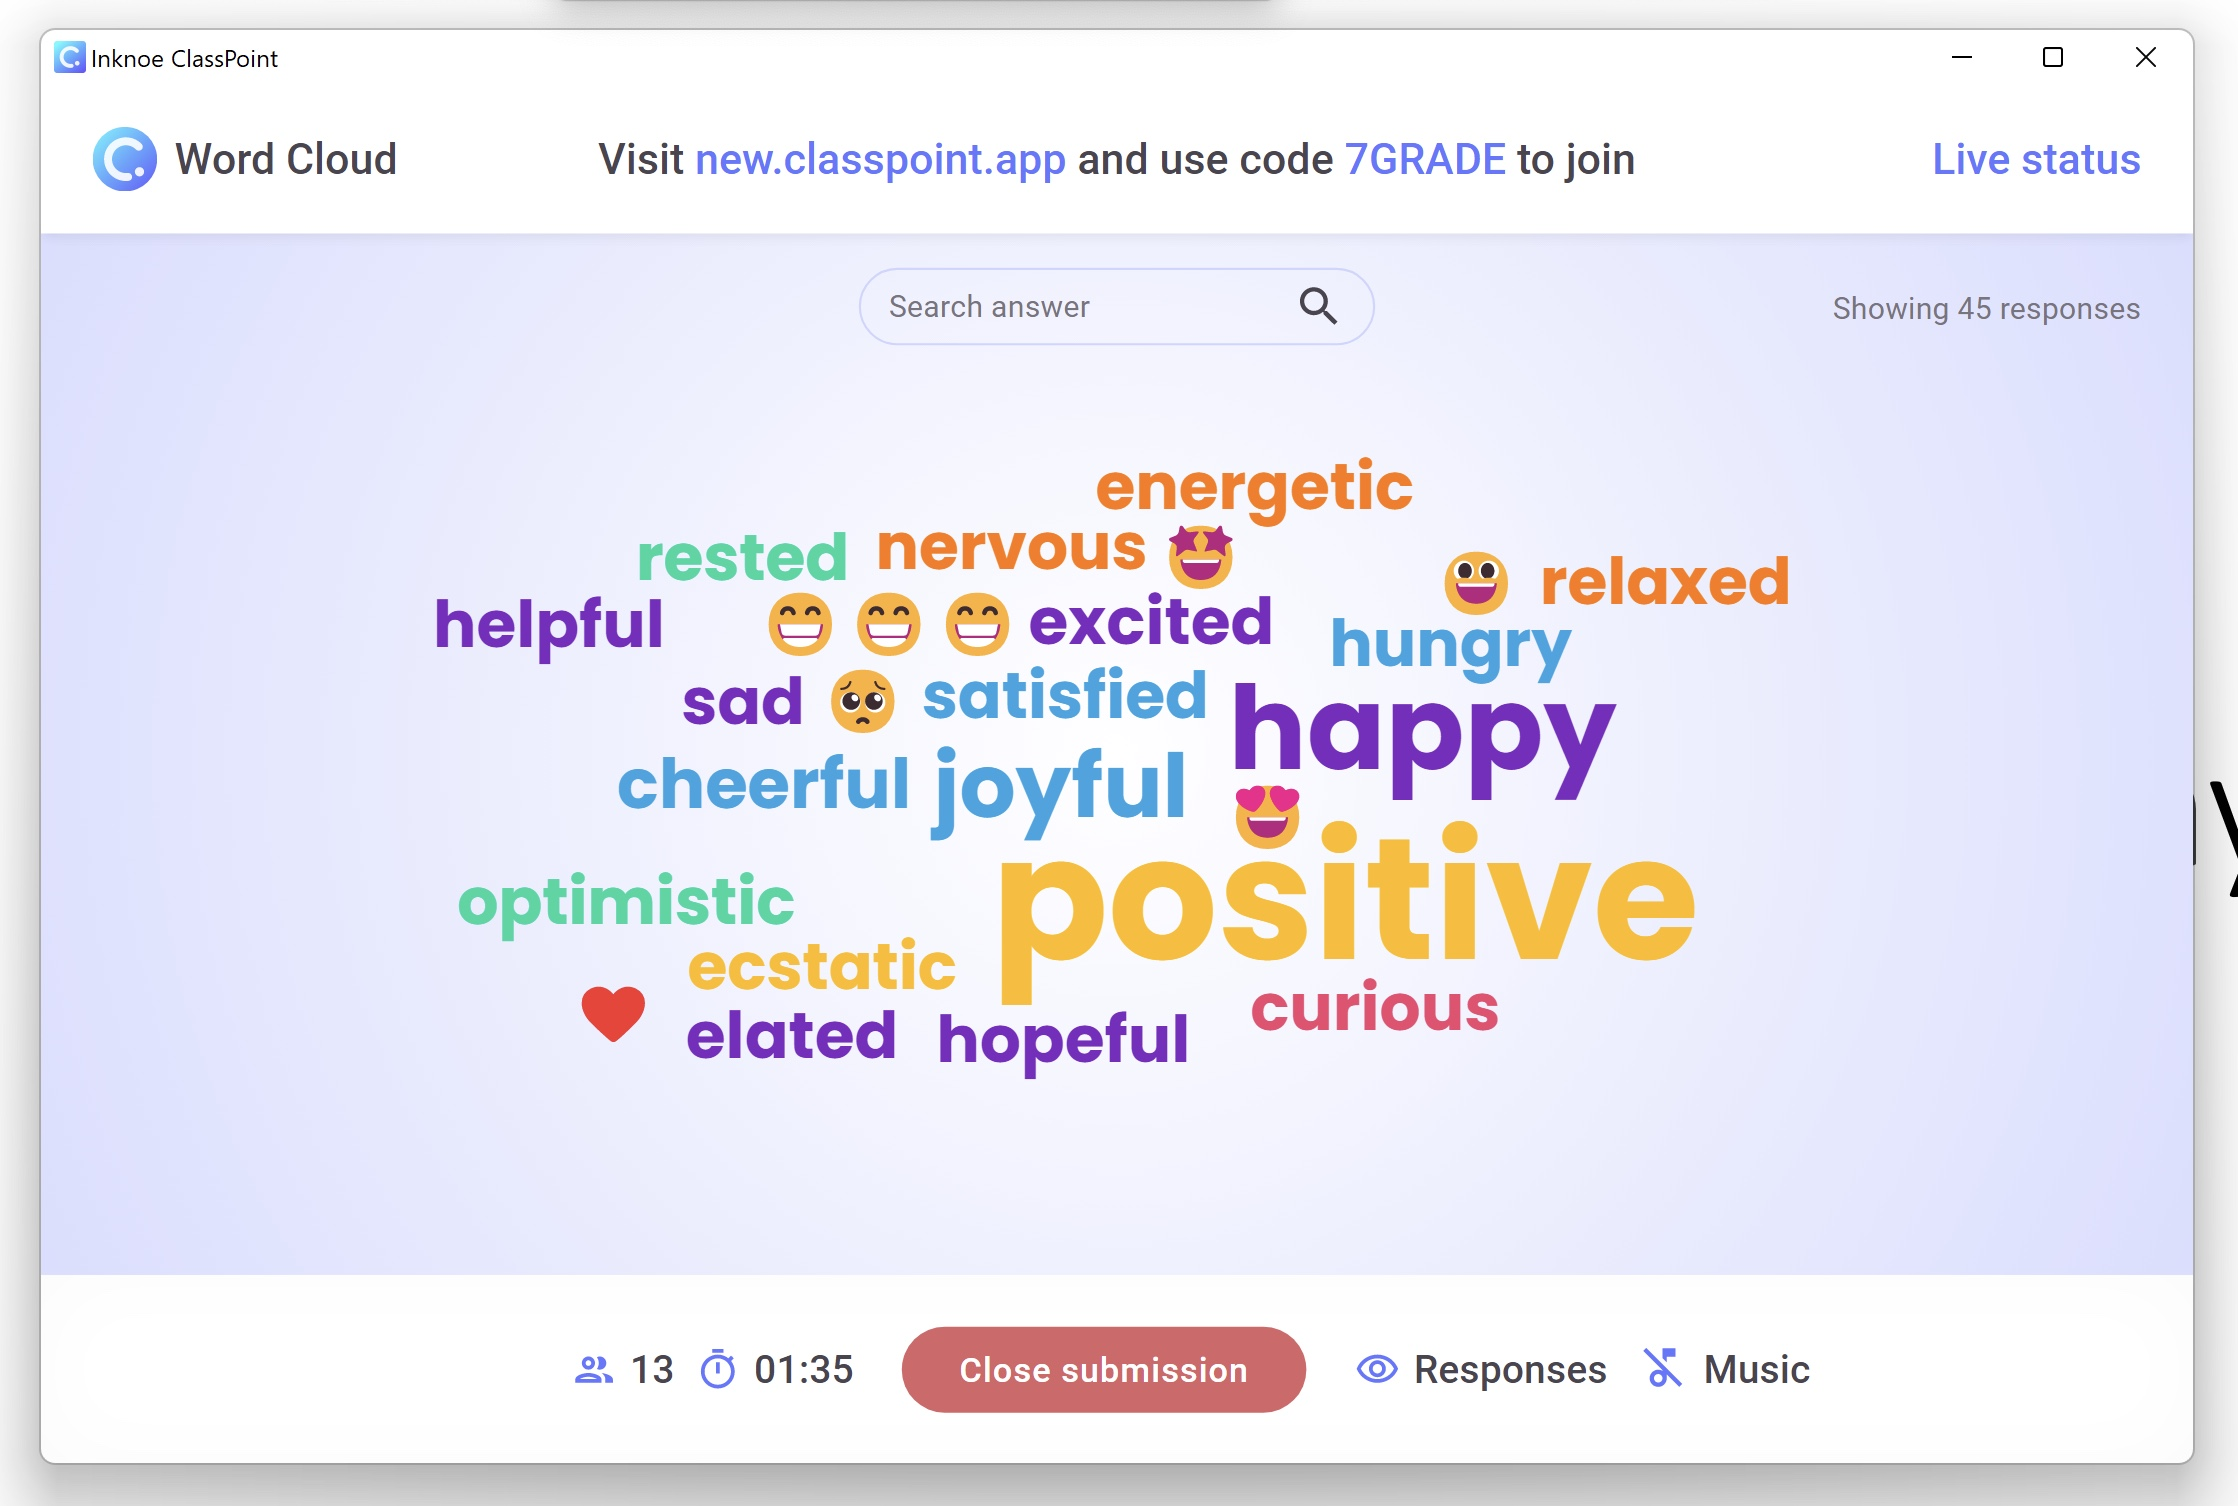Open new.classpoint.app link
2238x1506 pixels.
point(880,158)
